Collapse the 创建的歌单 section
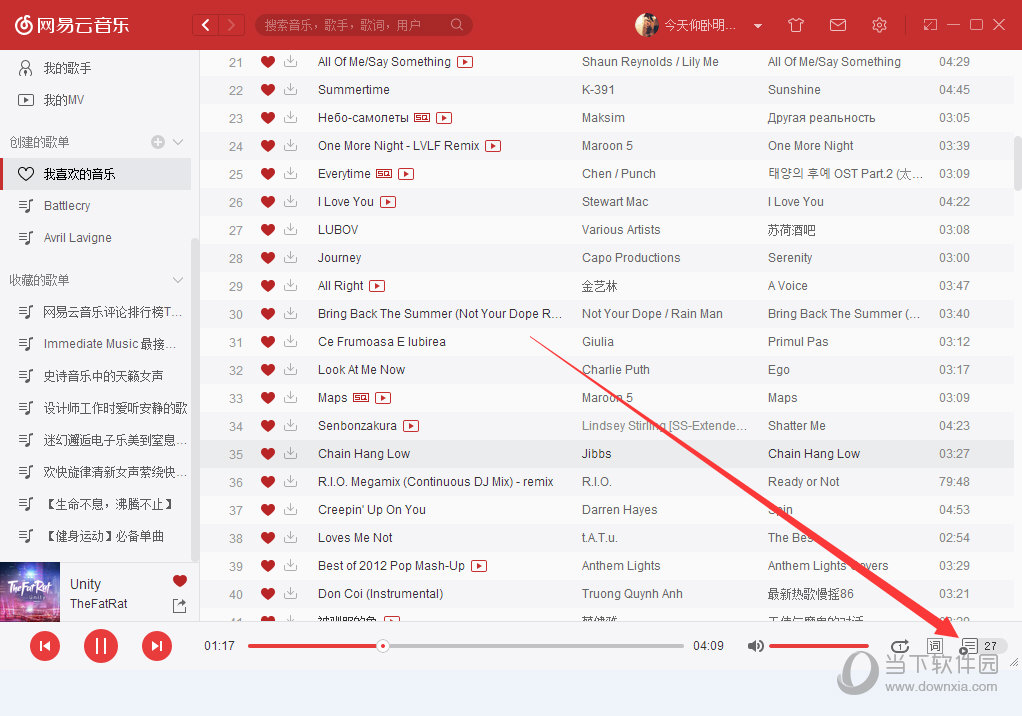Image resolution: width=1022 pixels, height=716 pixels. (179, 142)
